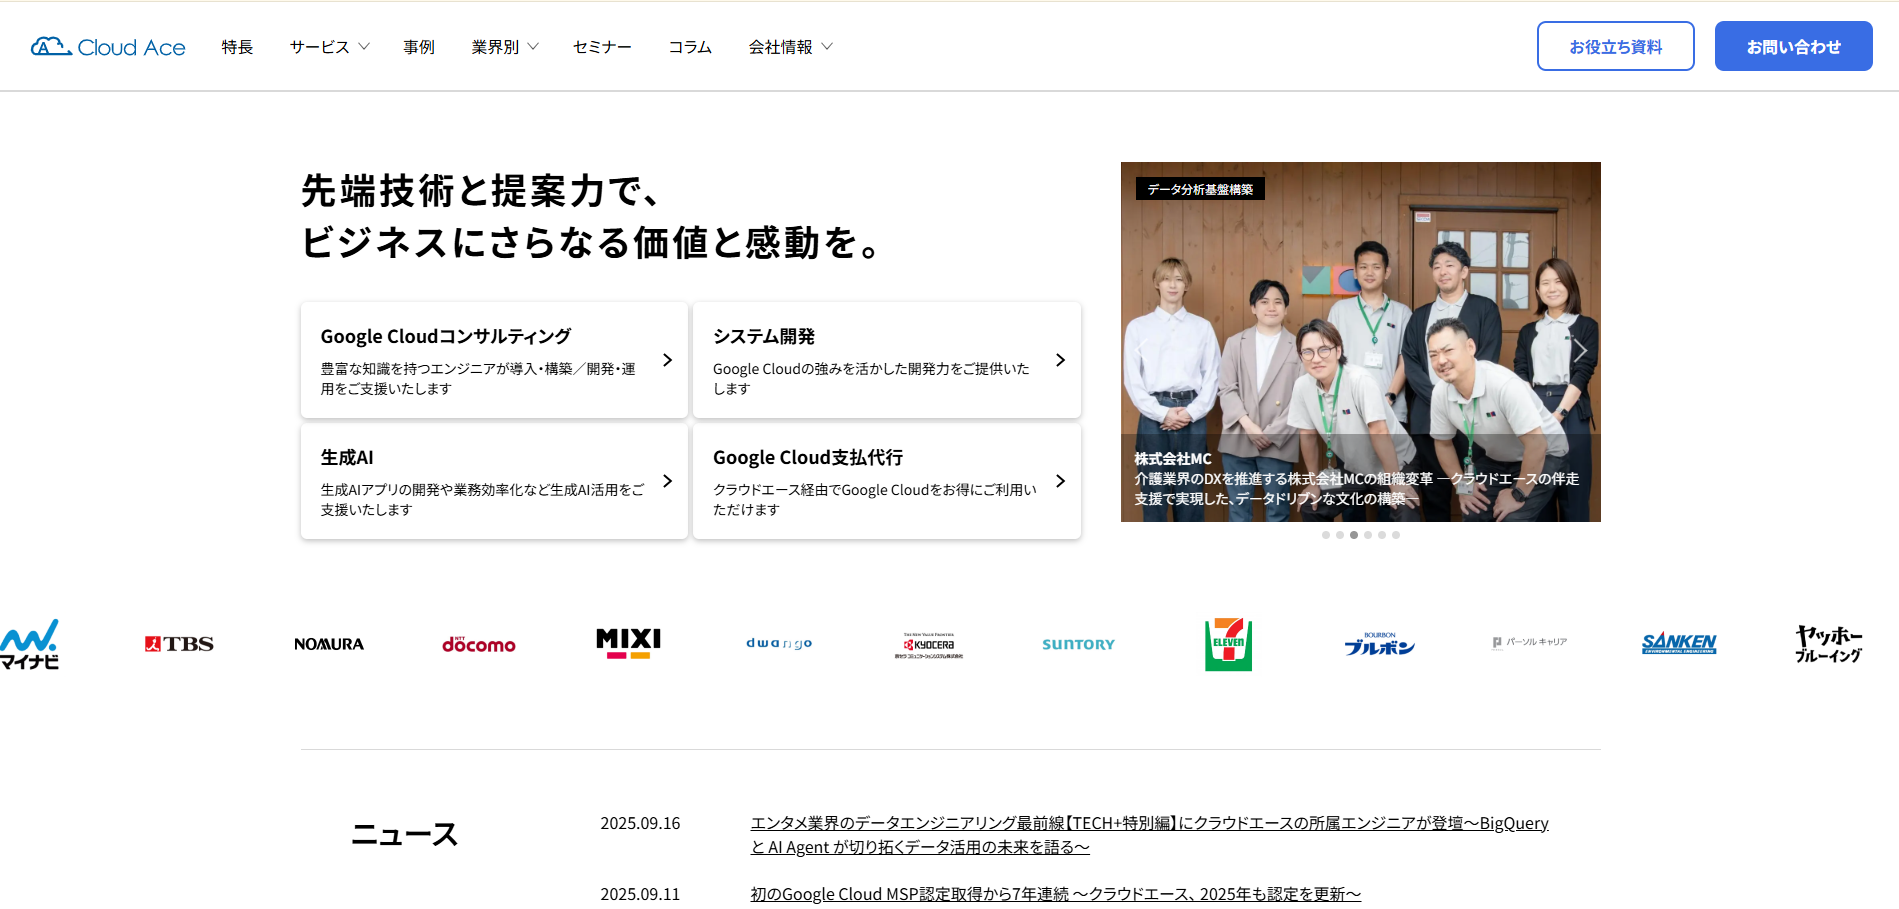Expand the 業界別 dropdown menu
This screenshot has width=1899, height=909.
pyautogui.click(x=504, y=47)
